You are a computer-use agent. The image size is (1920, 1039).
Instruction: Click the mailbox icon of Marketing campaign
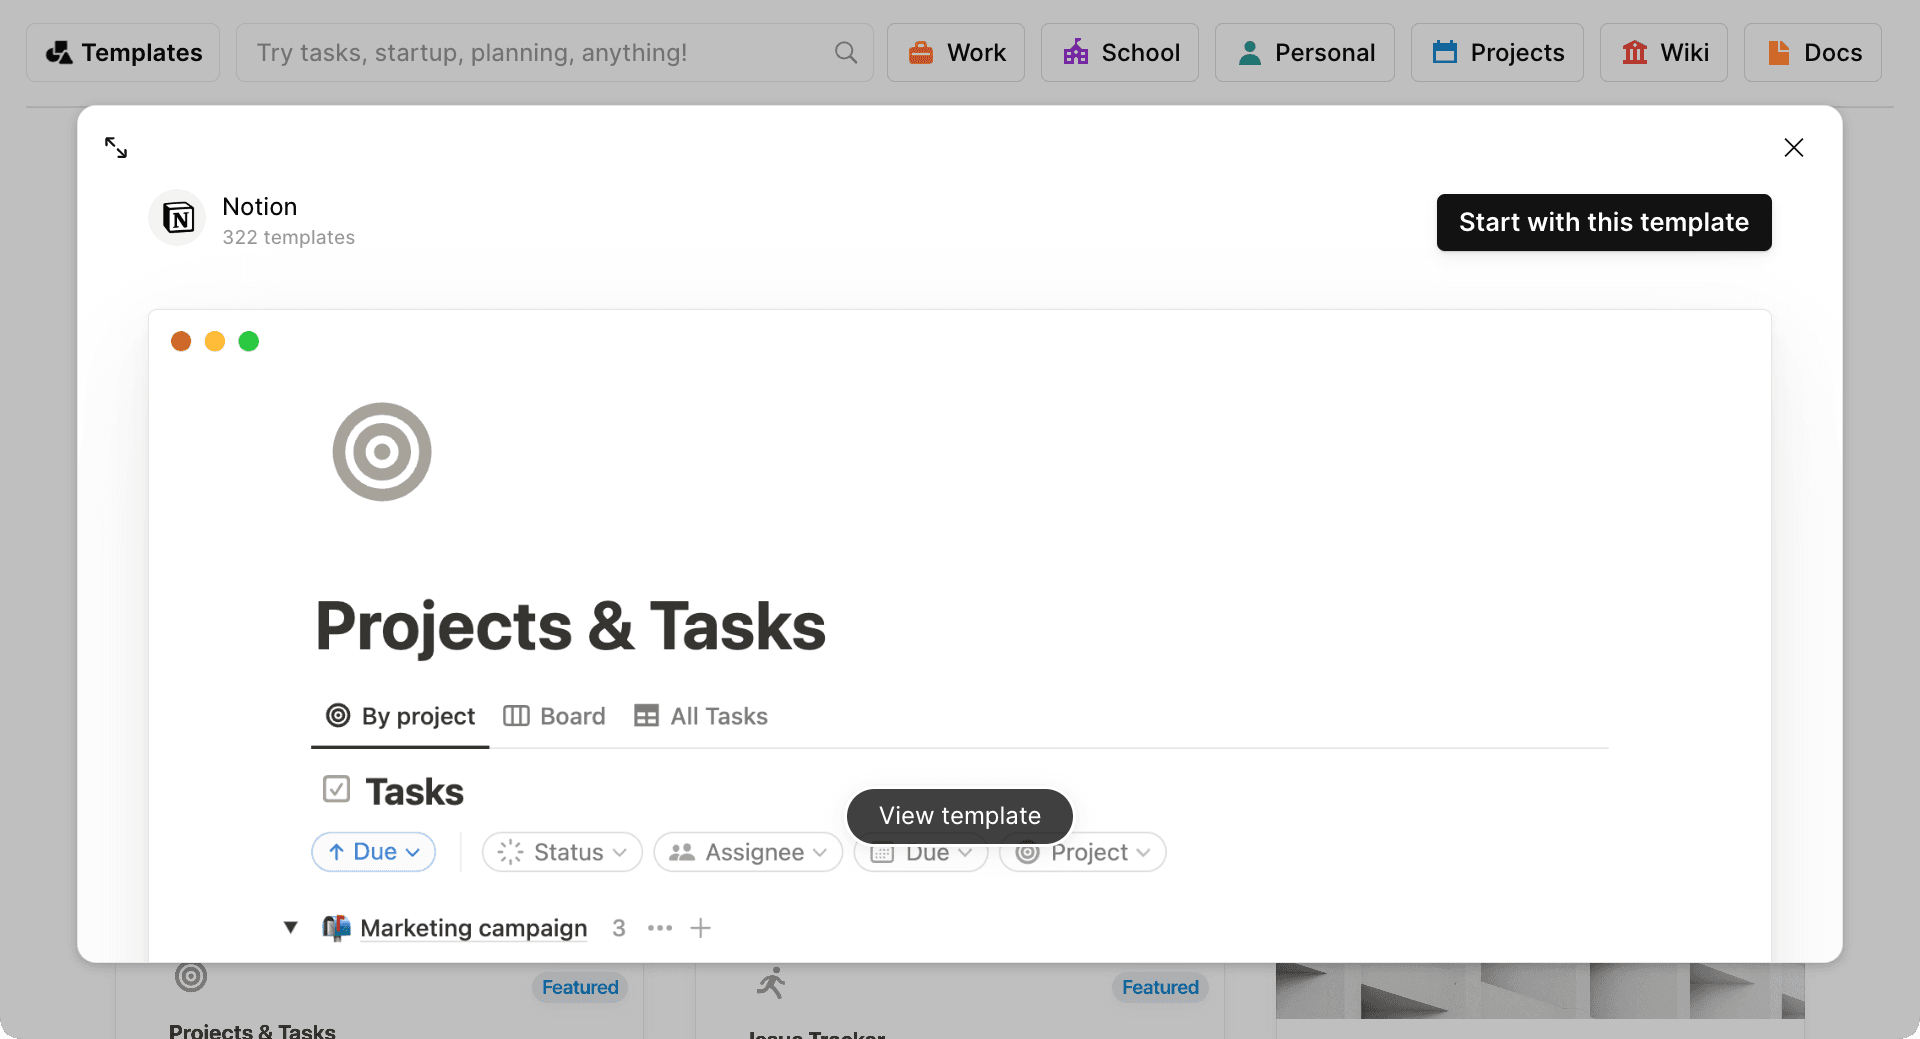(337, 928)
